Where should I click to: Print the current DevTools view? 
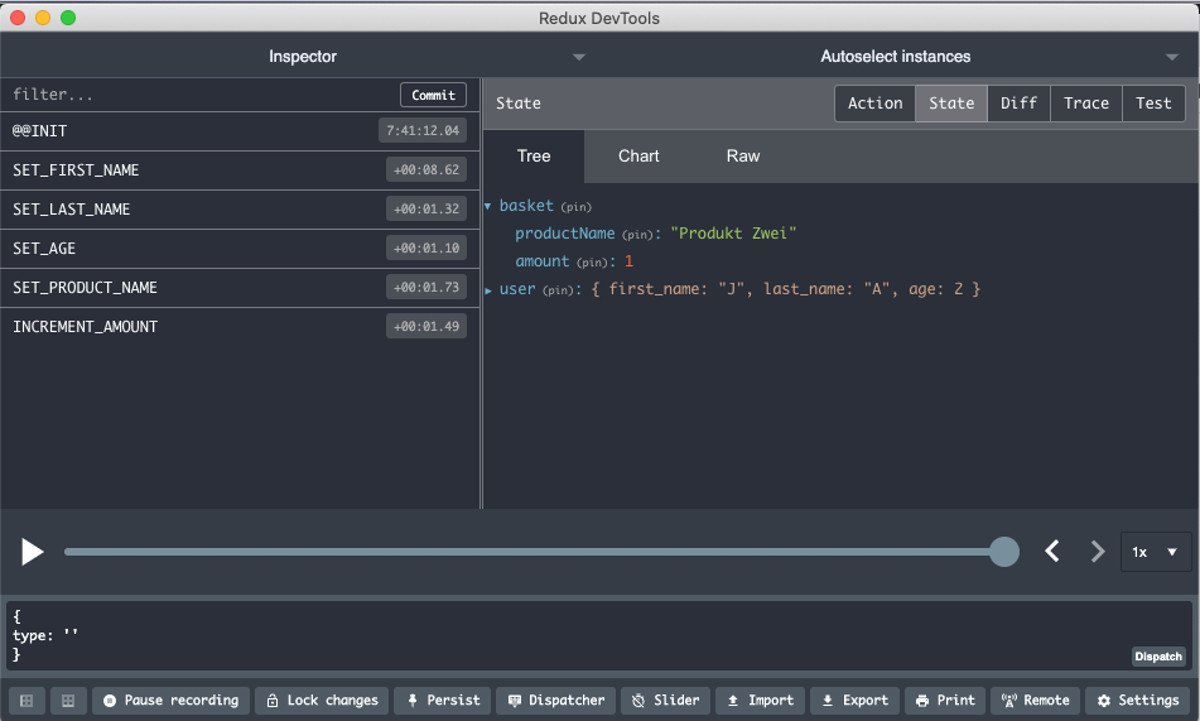[x=946, y=700]
